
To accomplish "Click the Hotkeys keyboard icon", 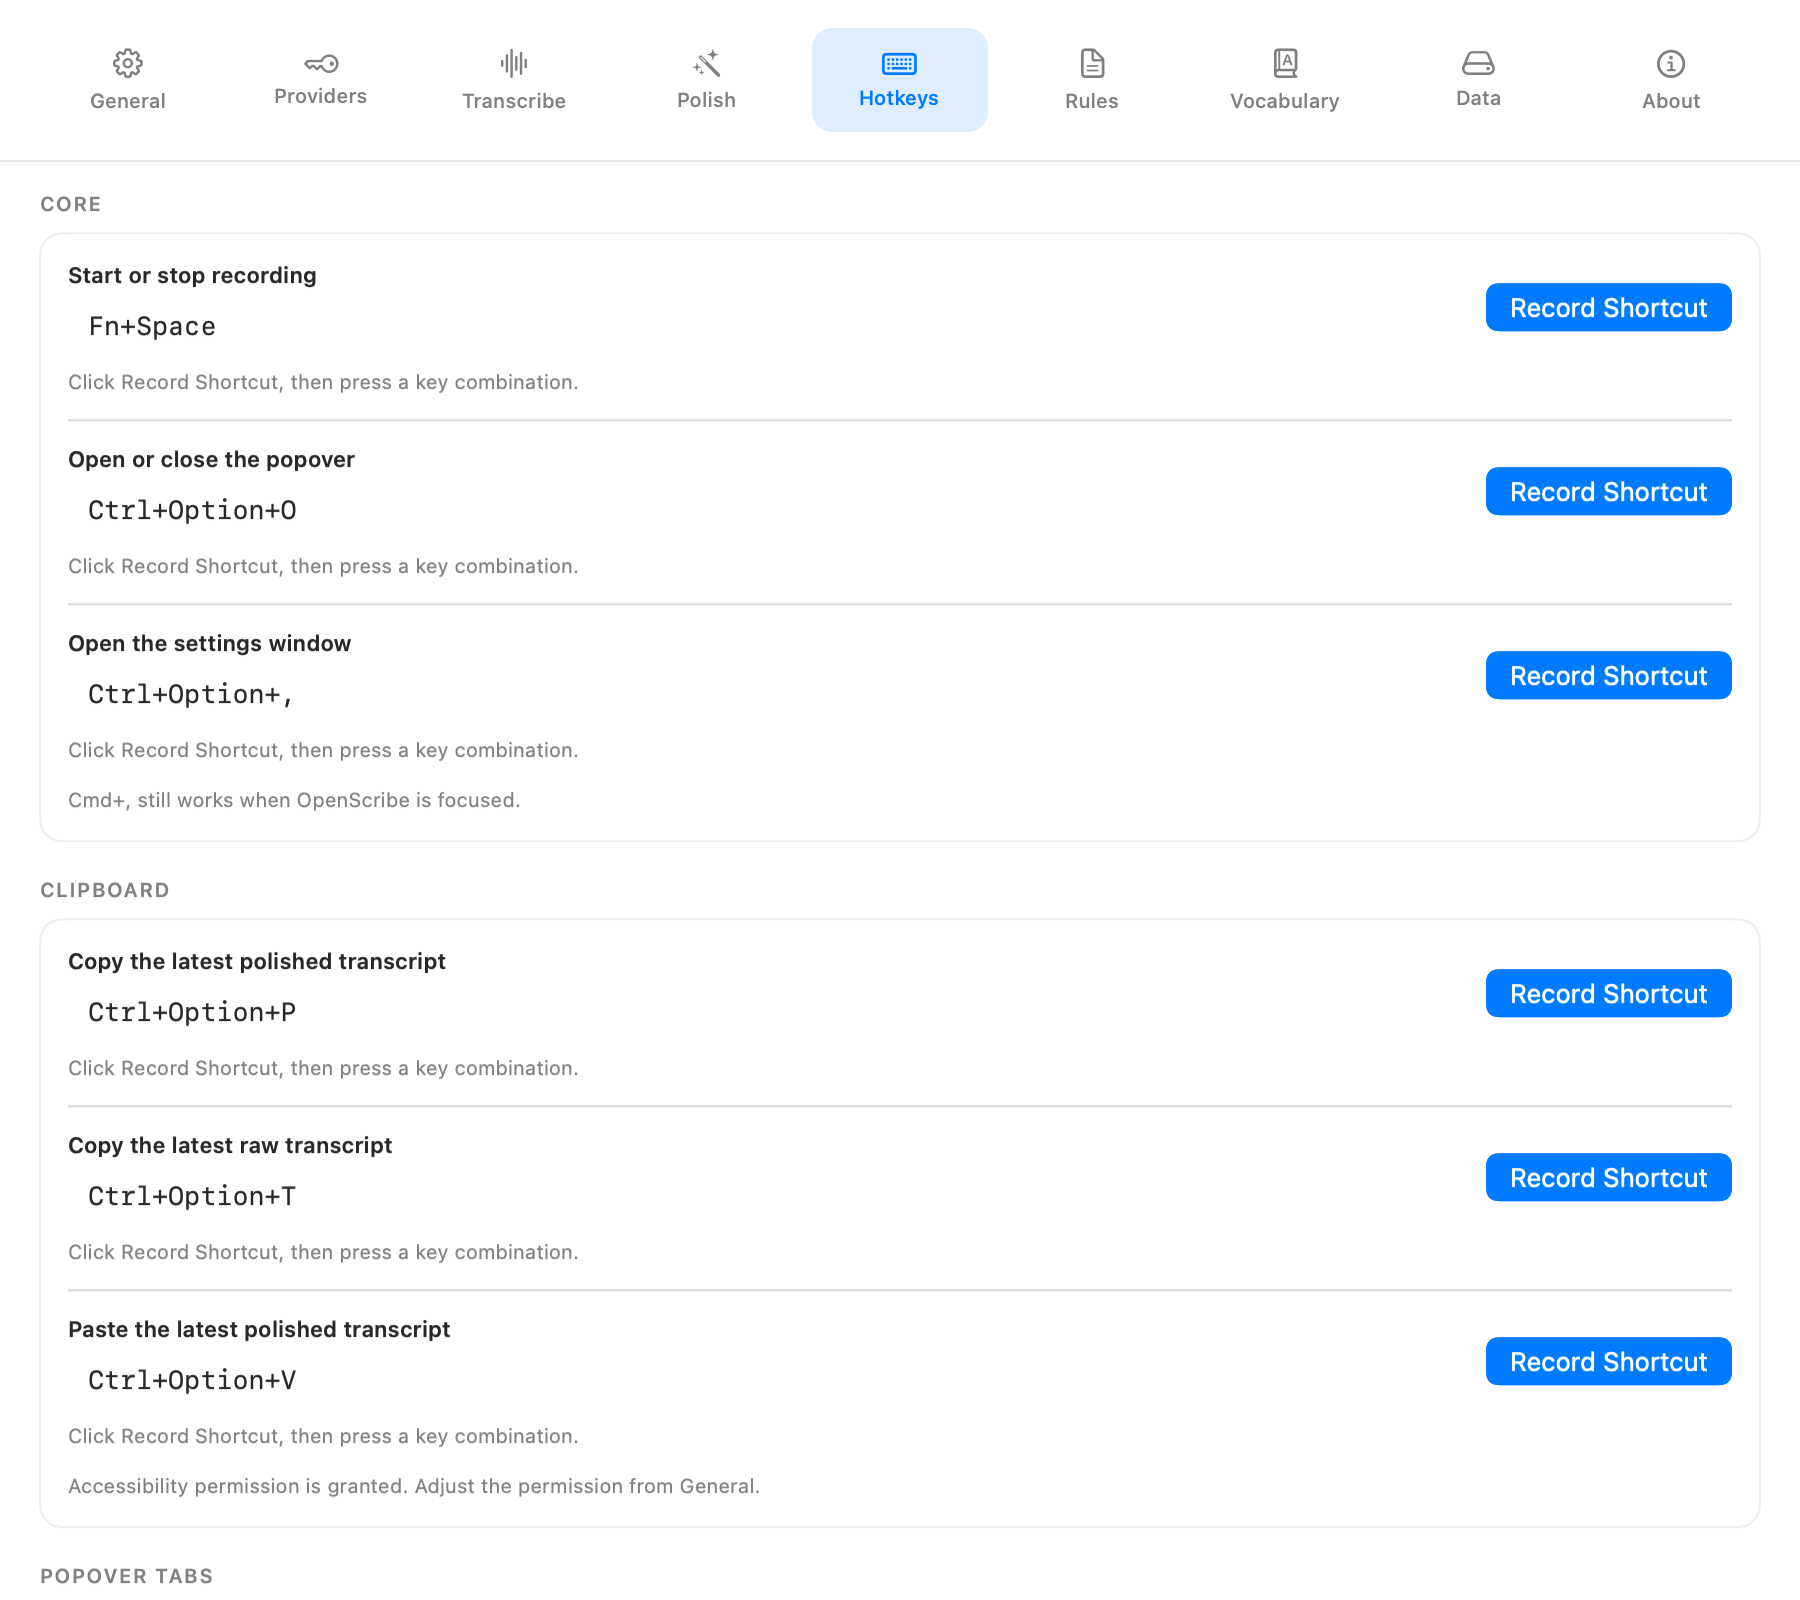I will click(x=899, y=63).
